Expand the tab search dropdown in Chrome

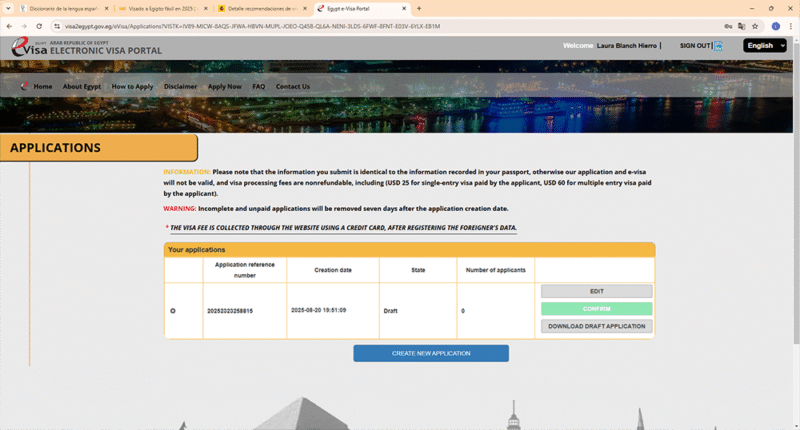[9, 8]
